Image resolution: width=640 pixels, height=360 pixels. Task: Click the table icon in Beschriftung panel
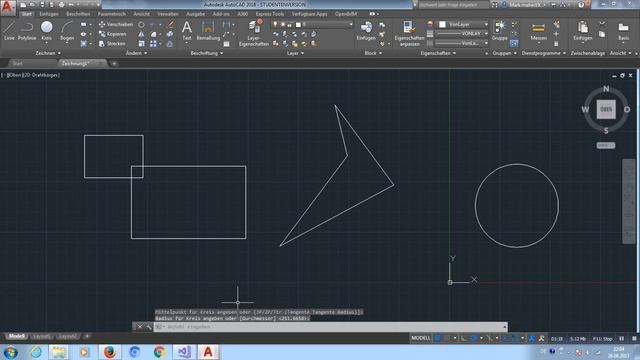click(227, 44)
